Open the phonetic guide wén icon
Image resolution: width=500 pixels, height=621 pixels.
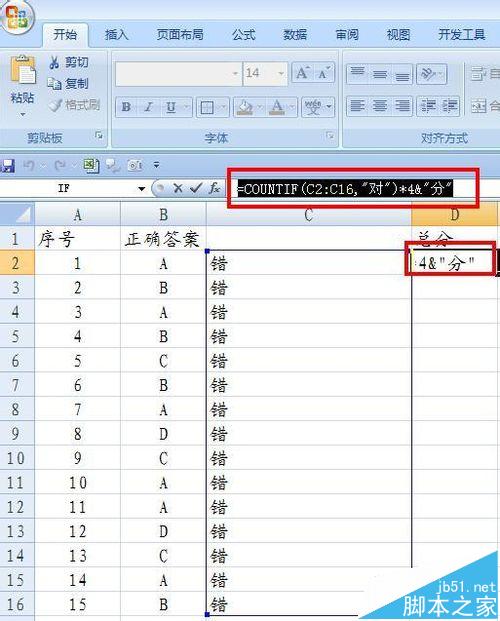(313, 107)
